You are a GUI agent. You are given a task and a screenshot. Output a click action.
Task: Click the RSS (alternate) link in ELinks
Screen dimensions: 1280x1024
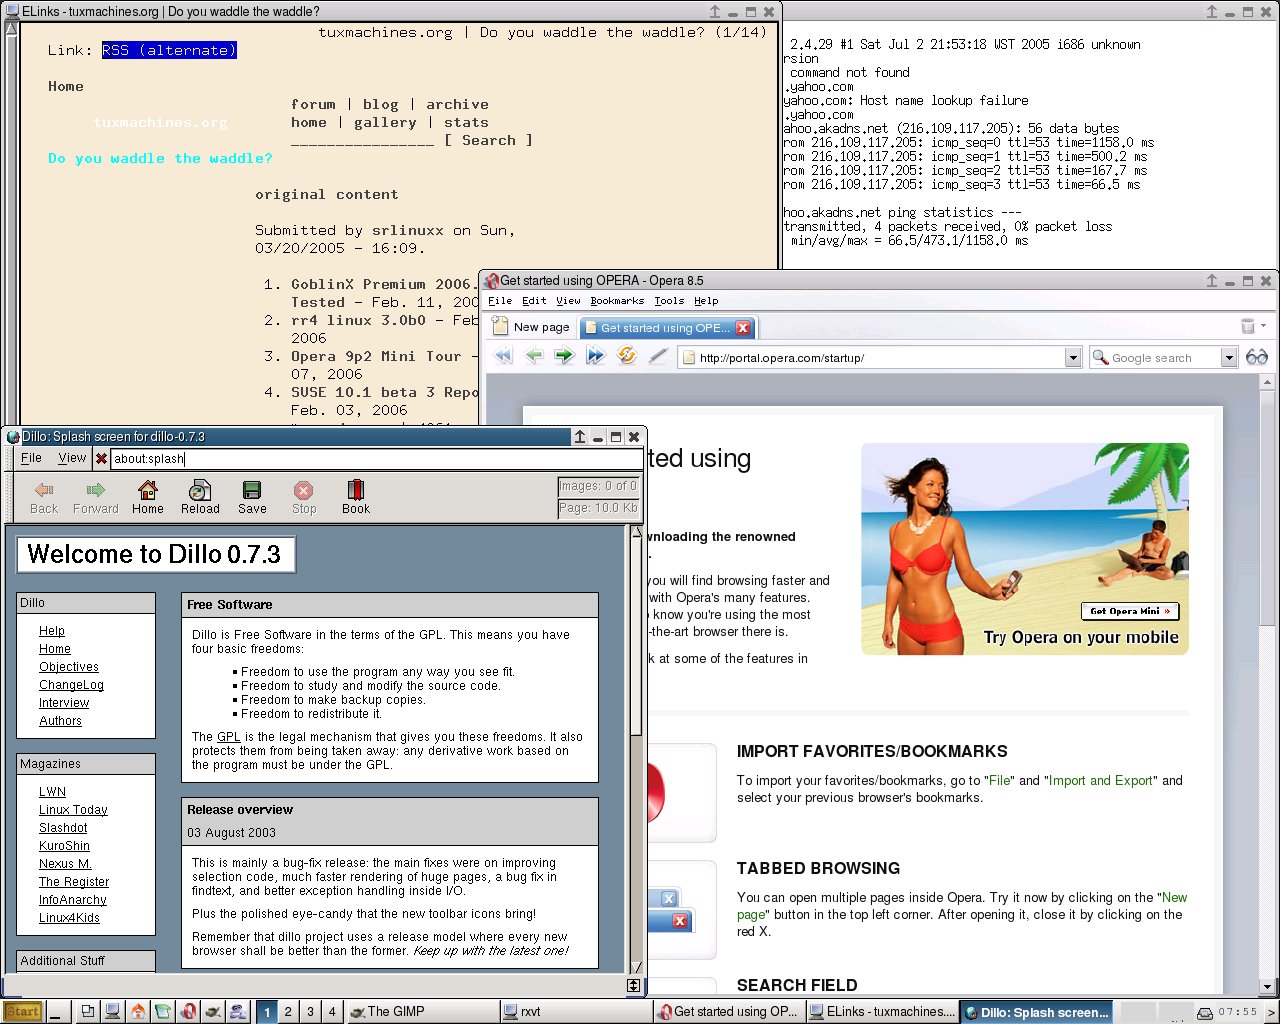[x=169, y=50]
